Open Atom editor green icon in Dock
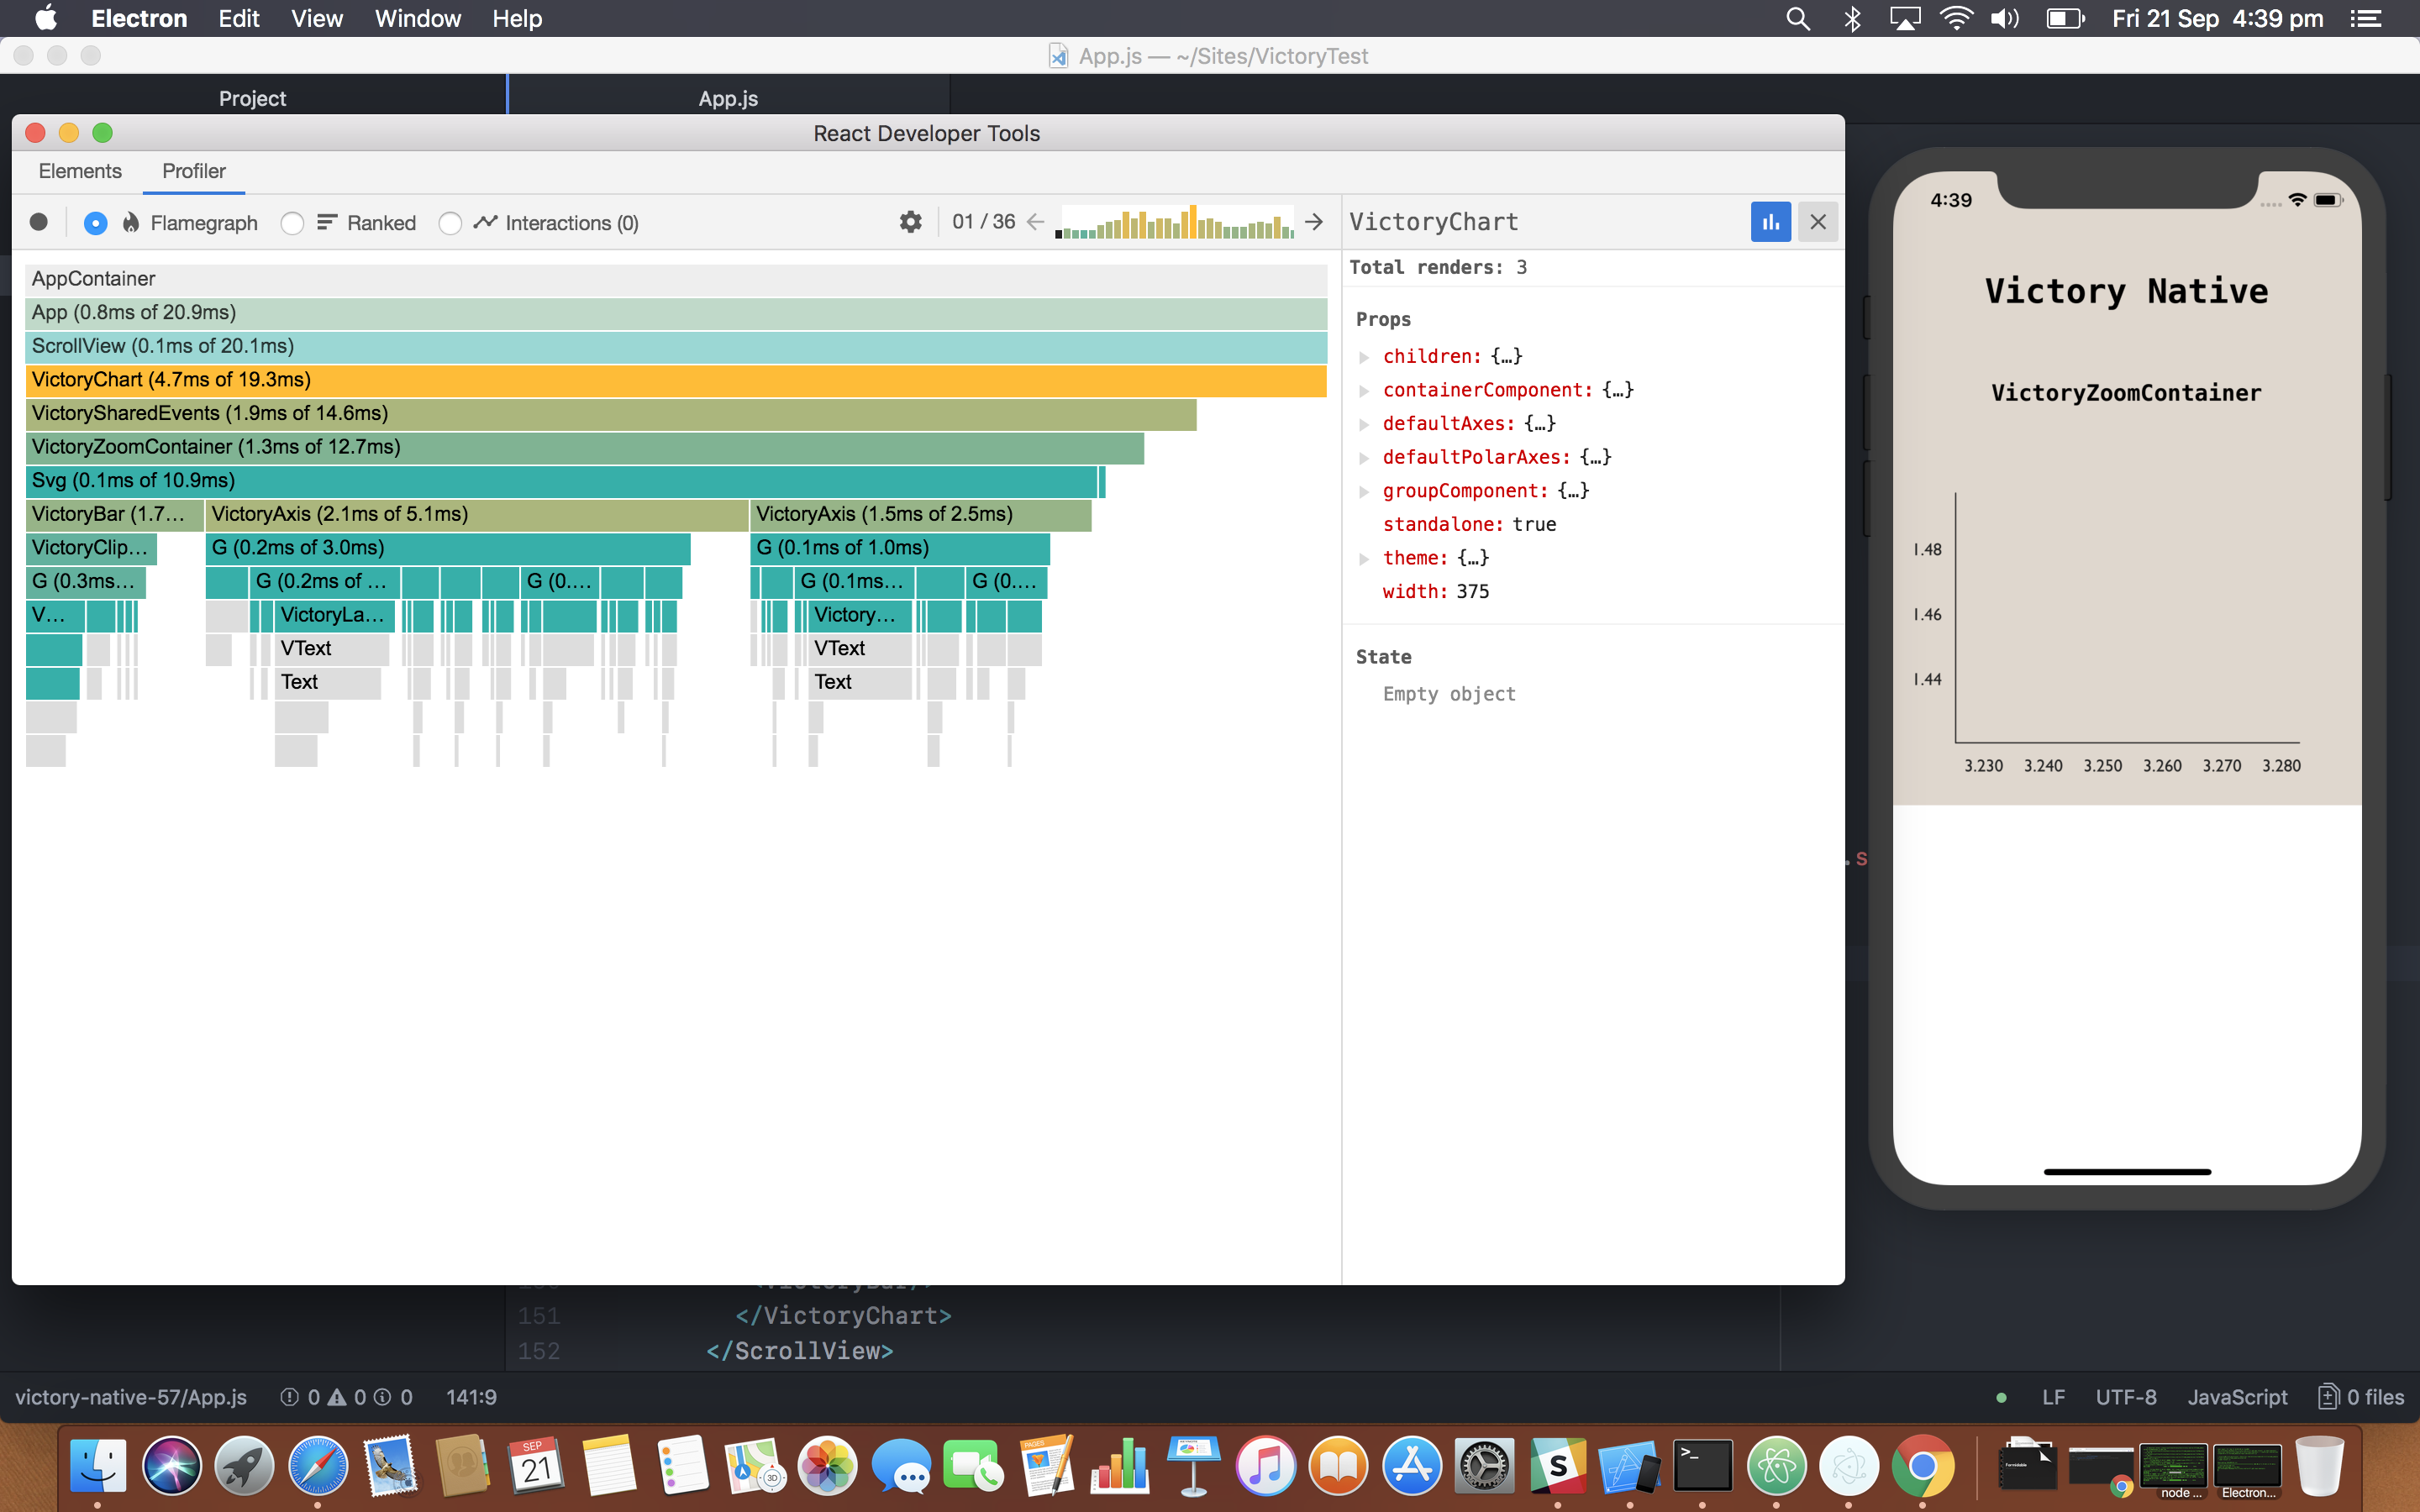 (x=1776, y=1466)
